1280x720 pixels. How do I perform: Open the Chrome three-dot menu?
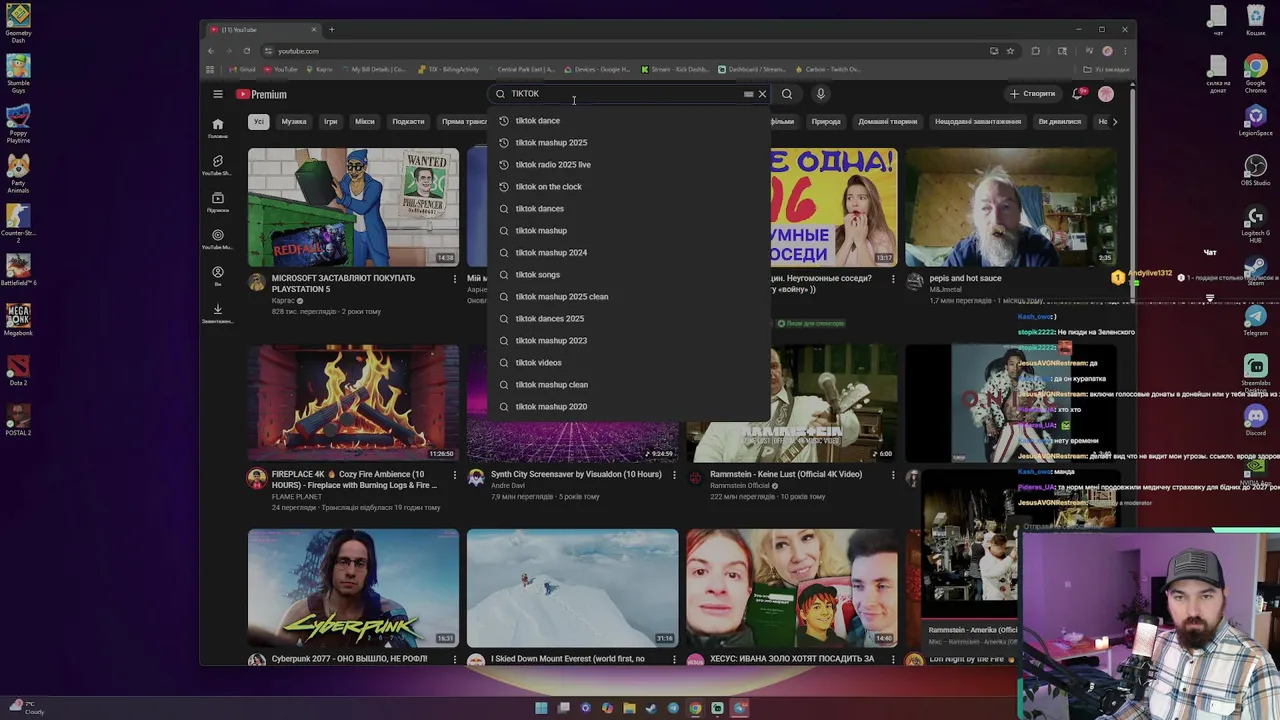[1125, 51]
